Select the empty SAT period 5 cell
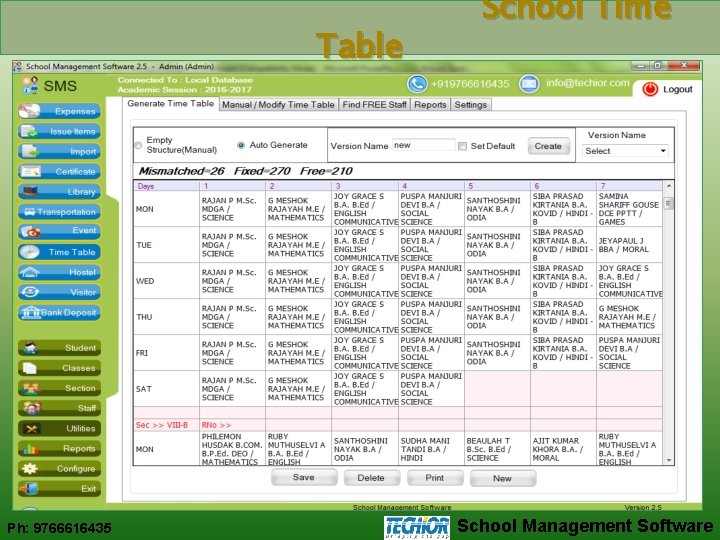This screenshot has height=540, width=720. [x=497, y=389]
